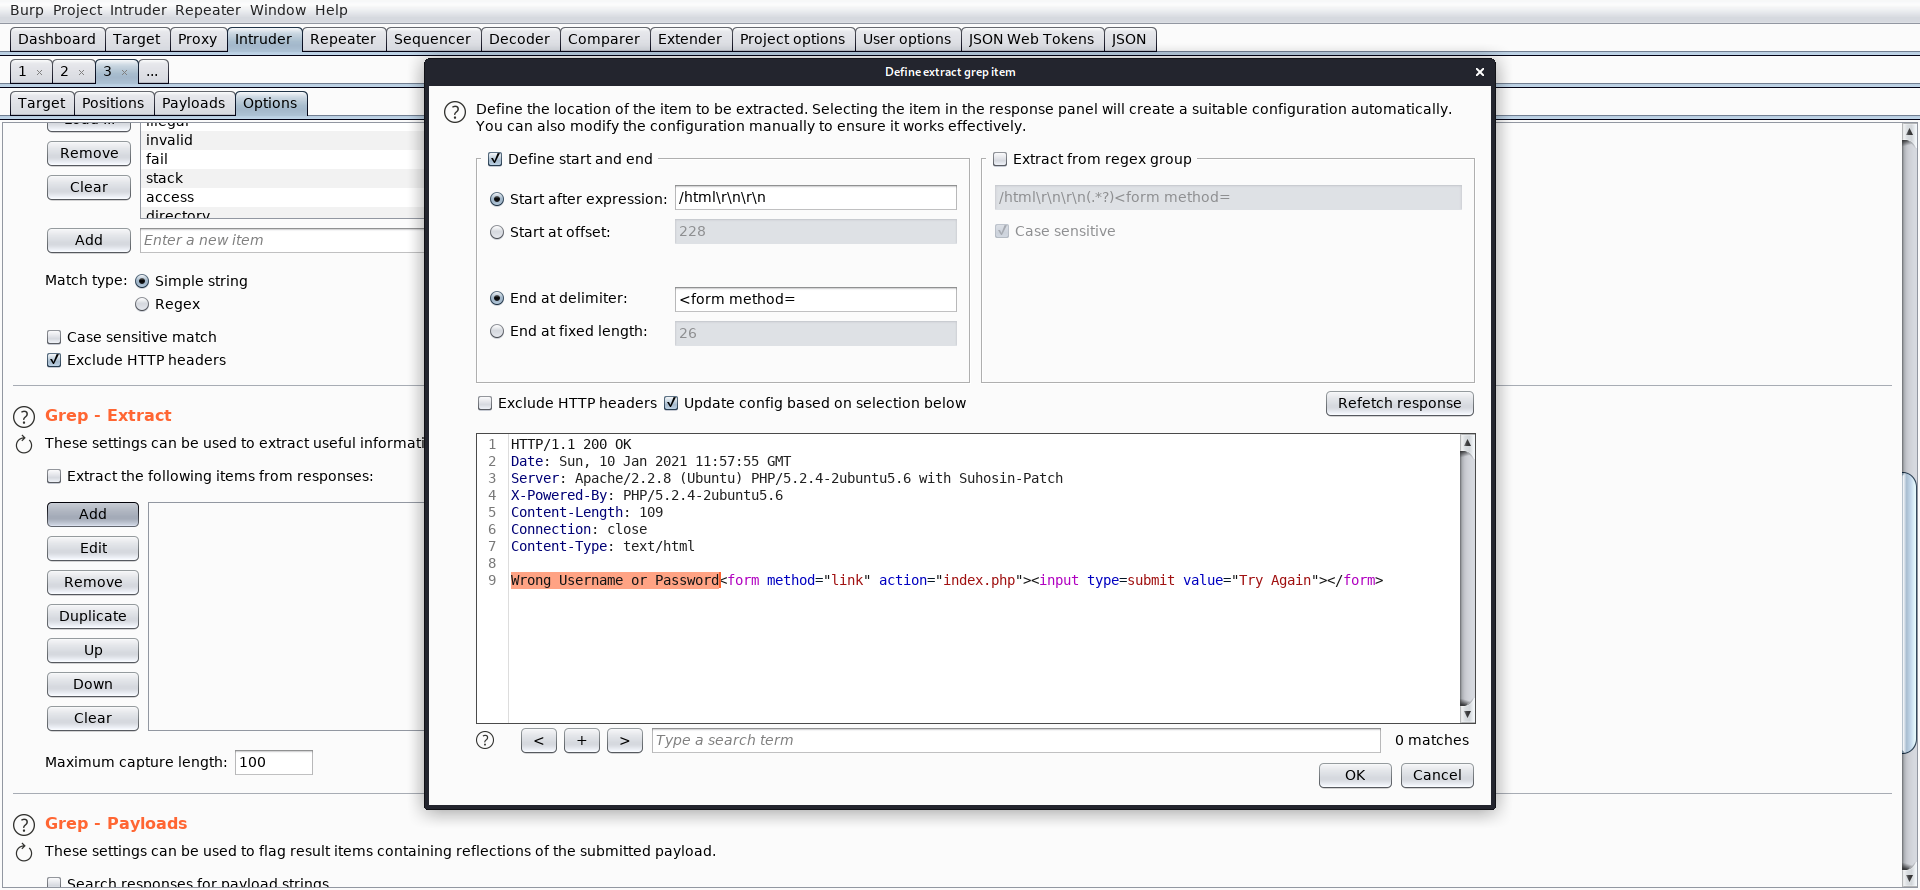Open the Repeater tab
Image resolution: width=1920 pixels, height=890 pixels.
click(342, 39)
